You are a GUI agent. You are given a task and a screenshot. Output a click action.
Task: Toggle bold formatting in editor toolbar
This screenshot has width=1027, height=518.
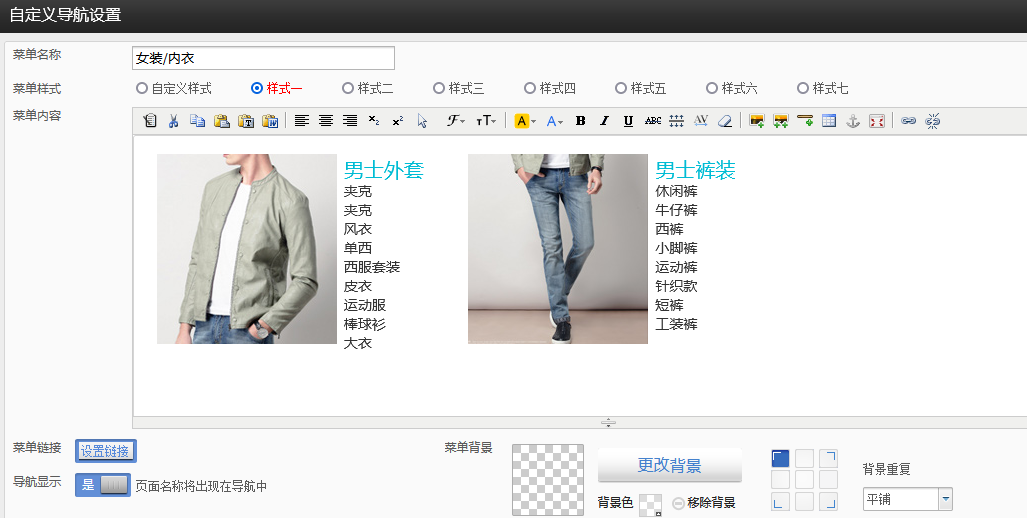[580, 121]
